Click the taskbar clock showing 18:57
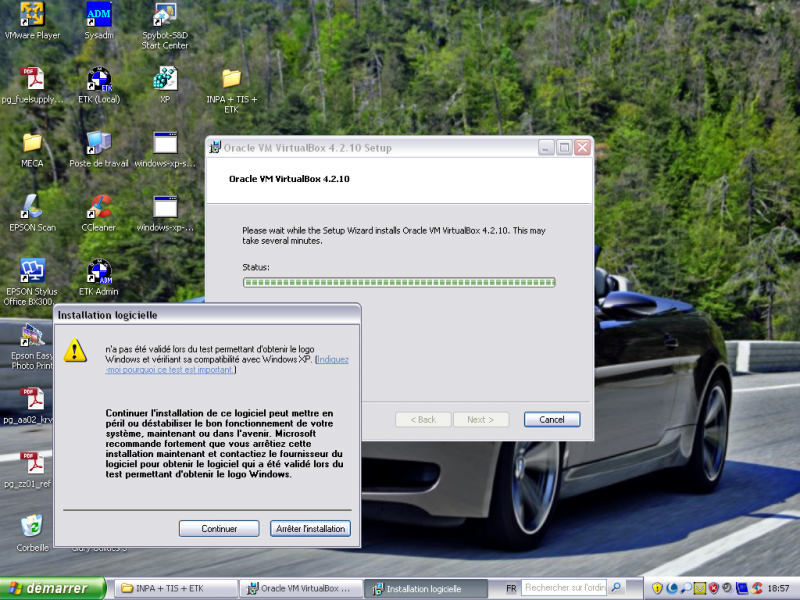The height and width of the screenshot is (600, 800). 778,588
